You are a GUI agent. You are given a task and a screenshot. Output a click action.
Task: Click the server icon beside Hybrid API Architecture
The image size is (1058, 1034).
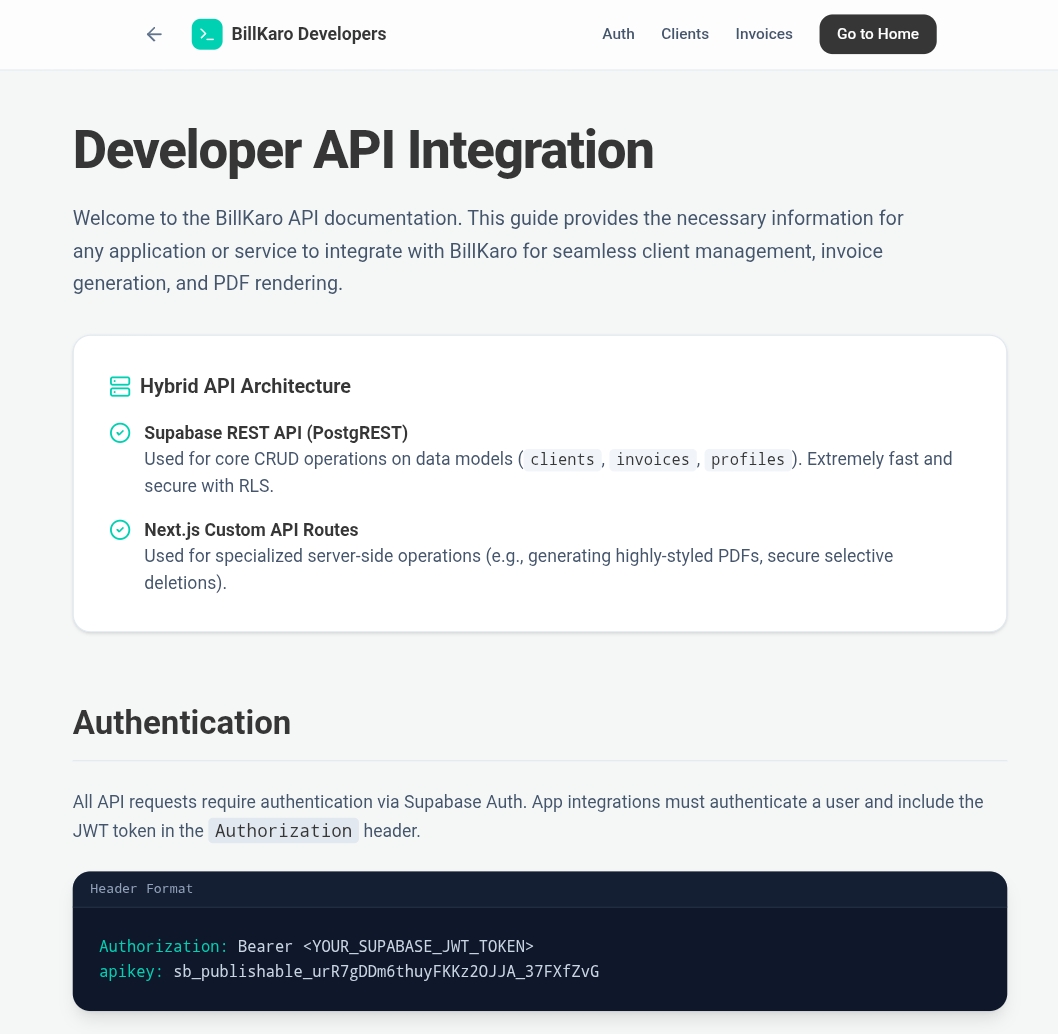[120, 386]
